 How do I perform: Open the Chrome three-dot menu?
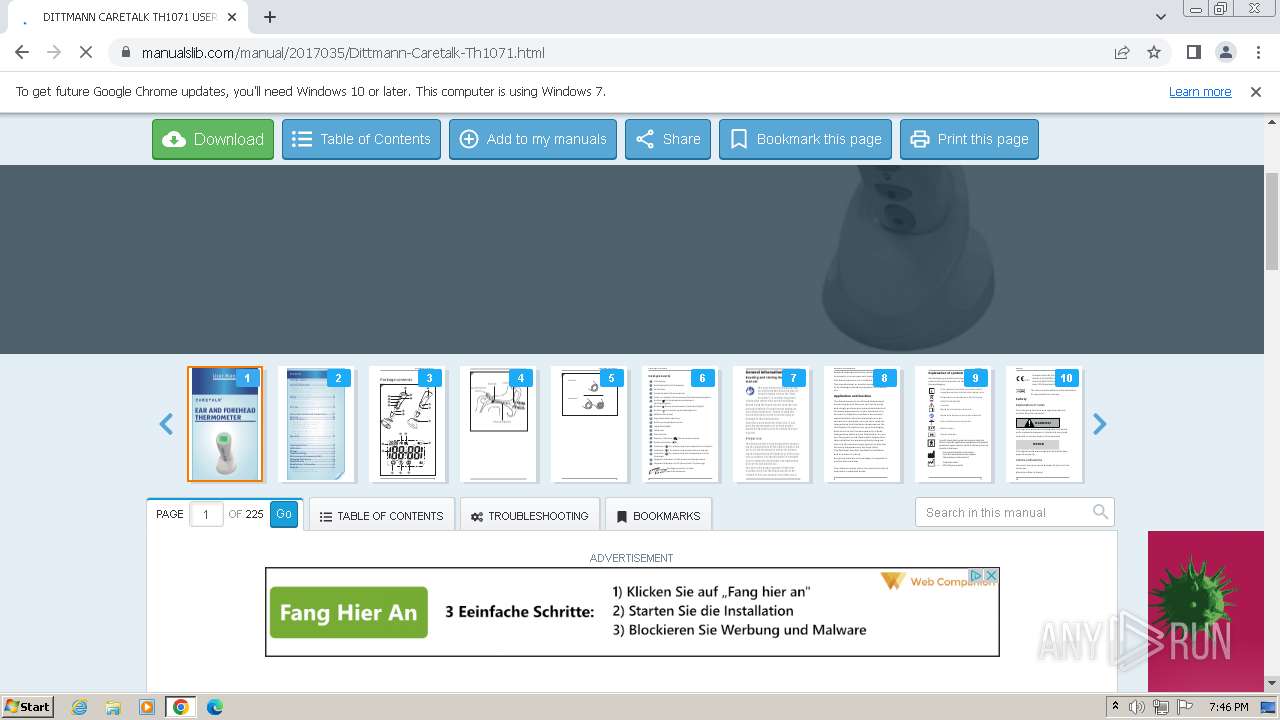tap(1257, 52)
